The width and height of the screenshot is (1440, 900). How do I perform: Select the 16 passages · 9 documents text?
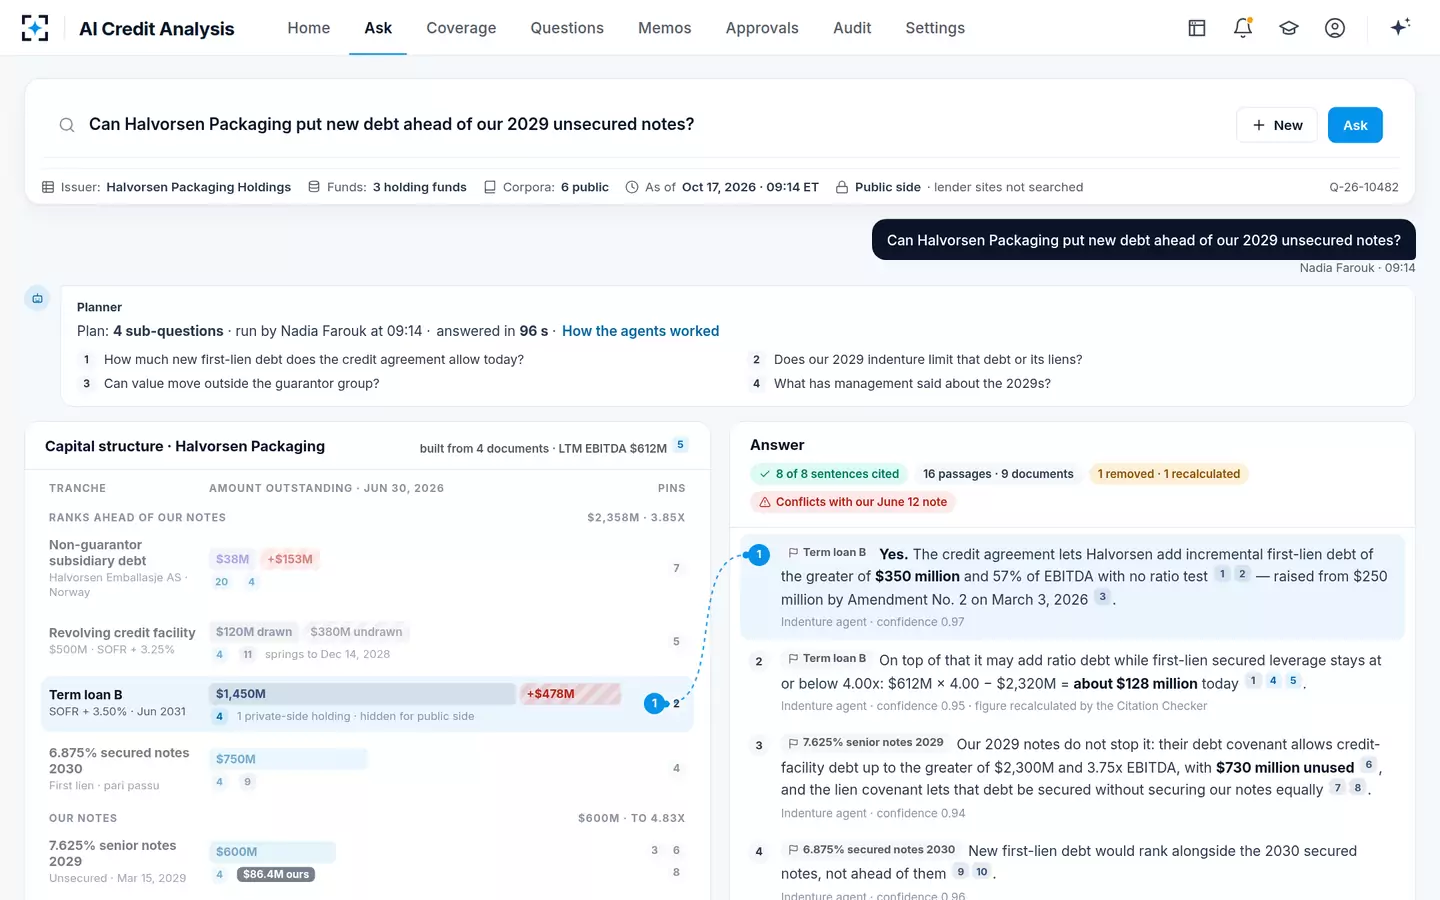click(x=998, y=474)
